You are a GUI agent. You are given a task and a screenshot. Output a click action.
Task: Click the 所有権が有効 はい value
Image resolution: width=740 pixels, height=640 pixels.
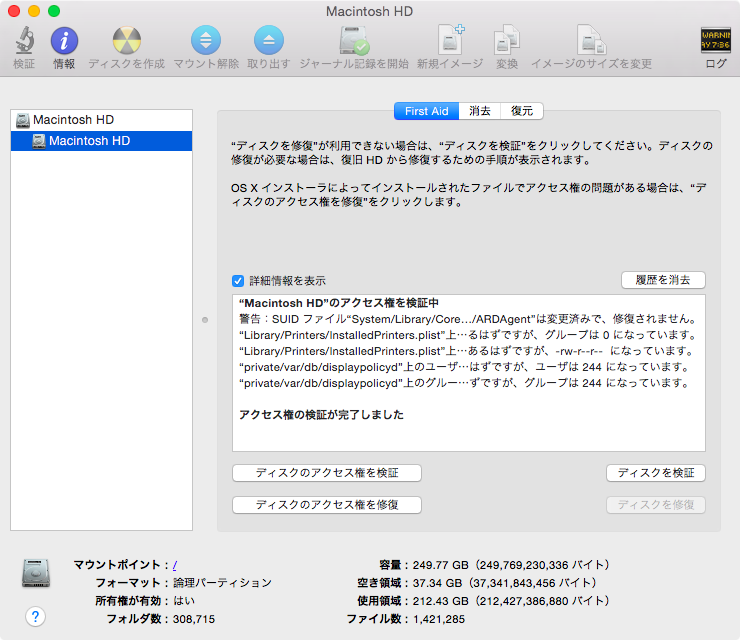184,601
